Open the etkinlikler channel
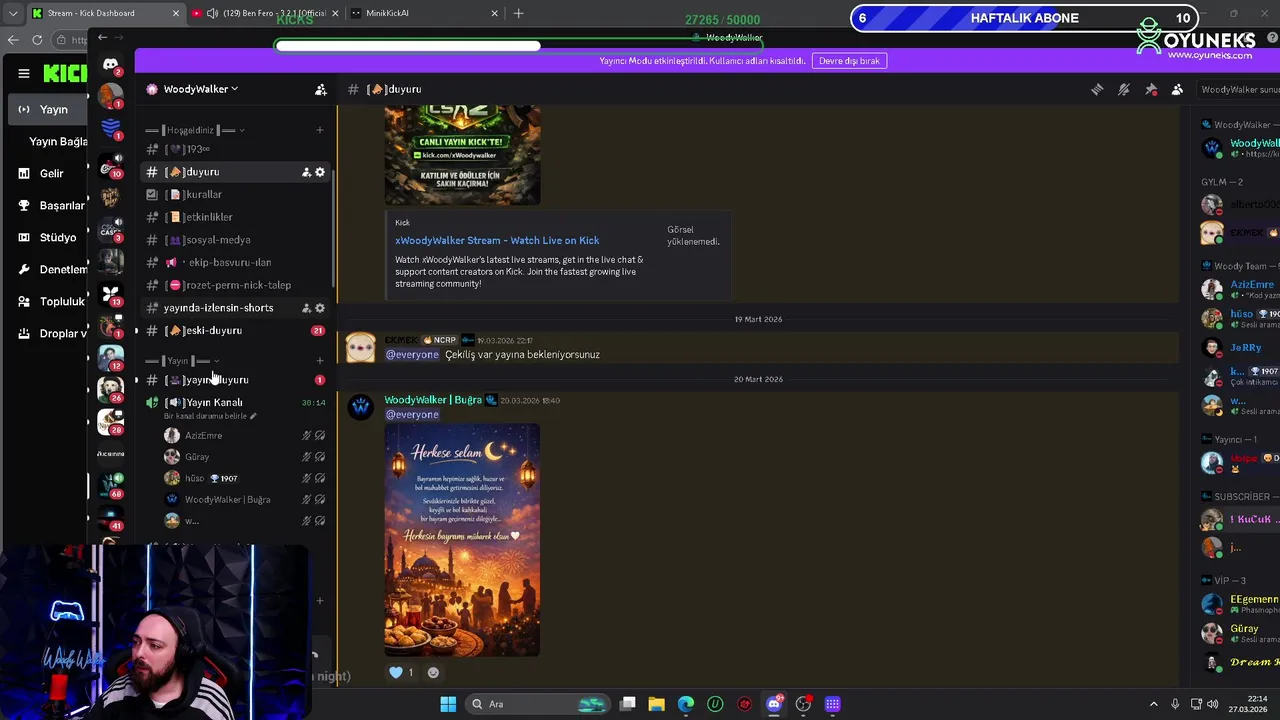 236,217
